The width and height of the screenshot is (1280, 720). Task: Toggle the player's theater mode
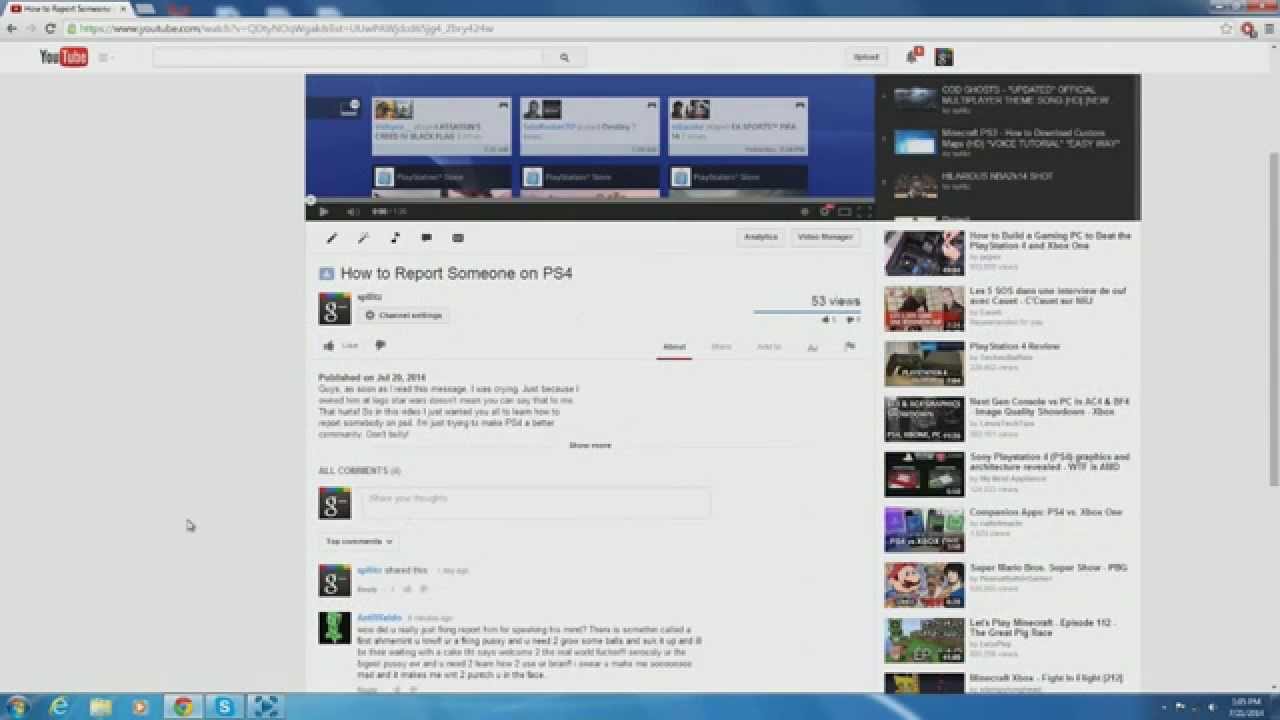click(x=845, y=212)
